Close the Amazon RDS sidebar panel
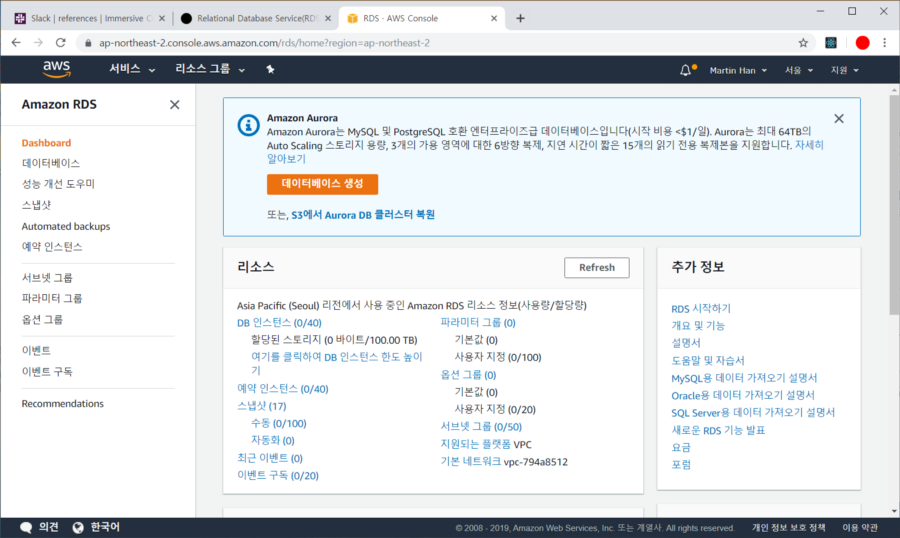Image resolution: width=900 pixels, height=538 pixels. 174,104
